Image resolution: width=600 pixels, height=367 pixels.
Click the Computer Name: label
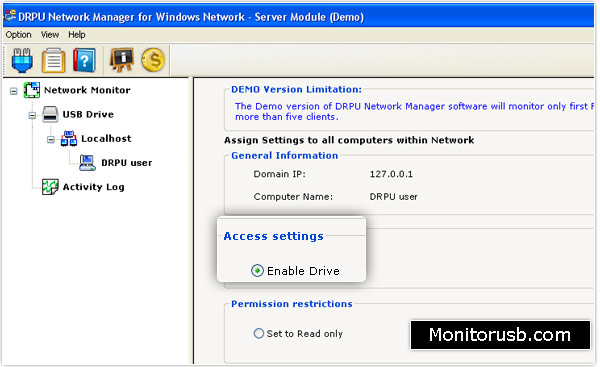[293, 197]
